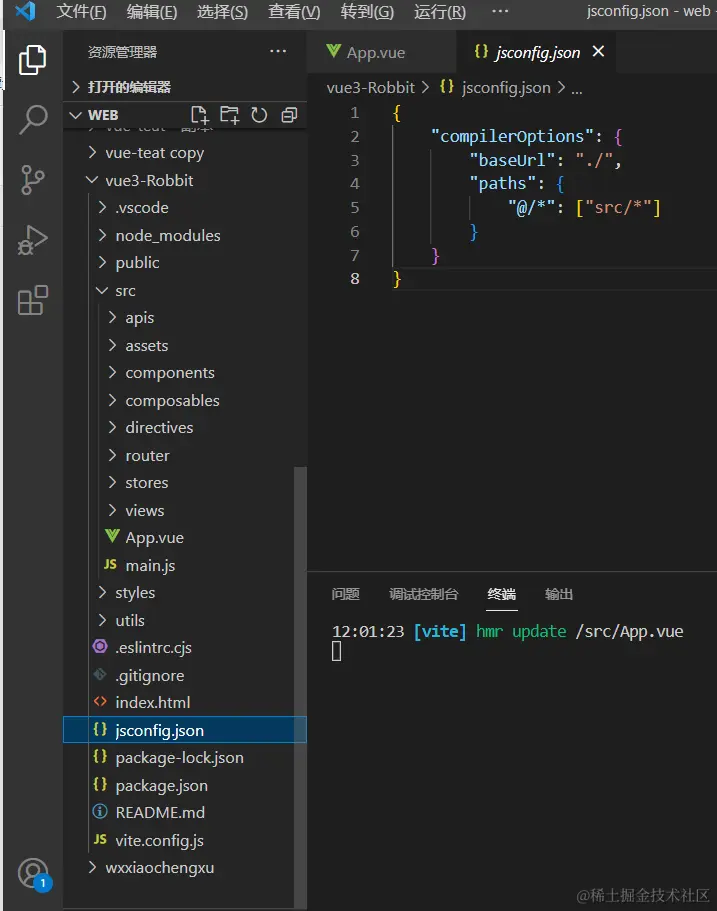The height and width of the screenshot is (911, 717).
Task: Open the 转到(G) menu
Action: (367, 12)
